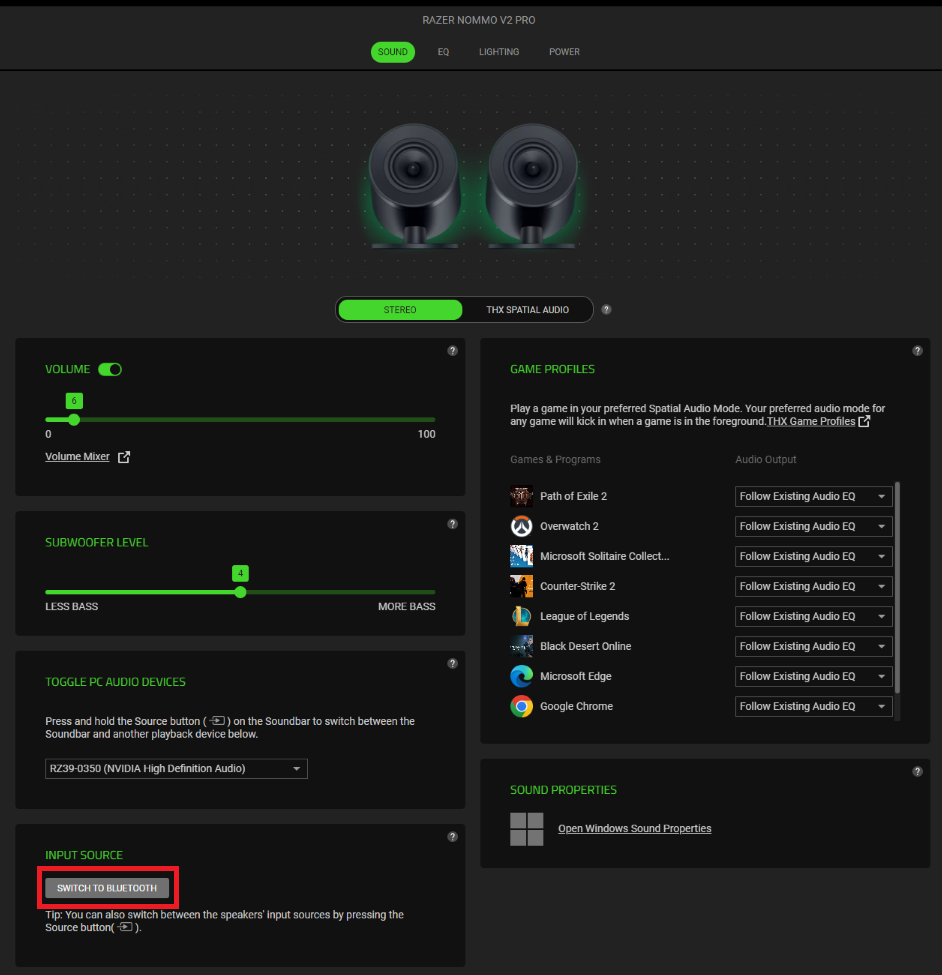
Task: Open the Windows logo in Sound Properties
Action: pos(526,828)
